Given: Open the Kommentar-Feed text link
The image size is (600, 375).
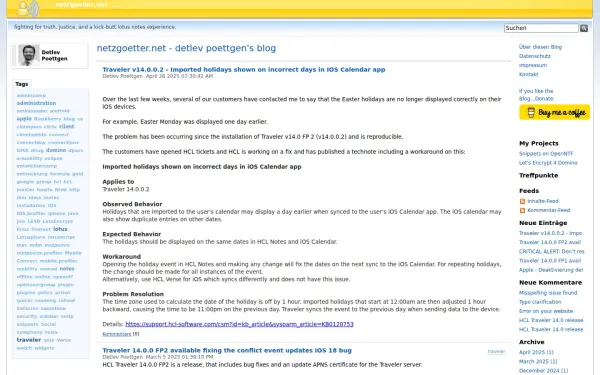Looking at the screenshot, I should click(548, 210).
